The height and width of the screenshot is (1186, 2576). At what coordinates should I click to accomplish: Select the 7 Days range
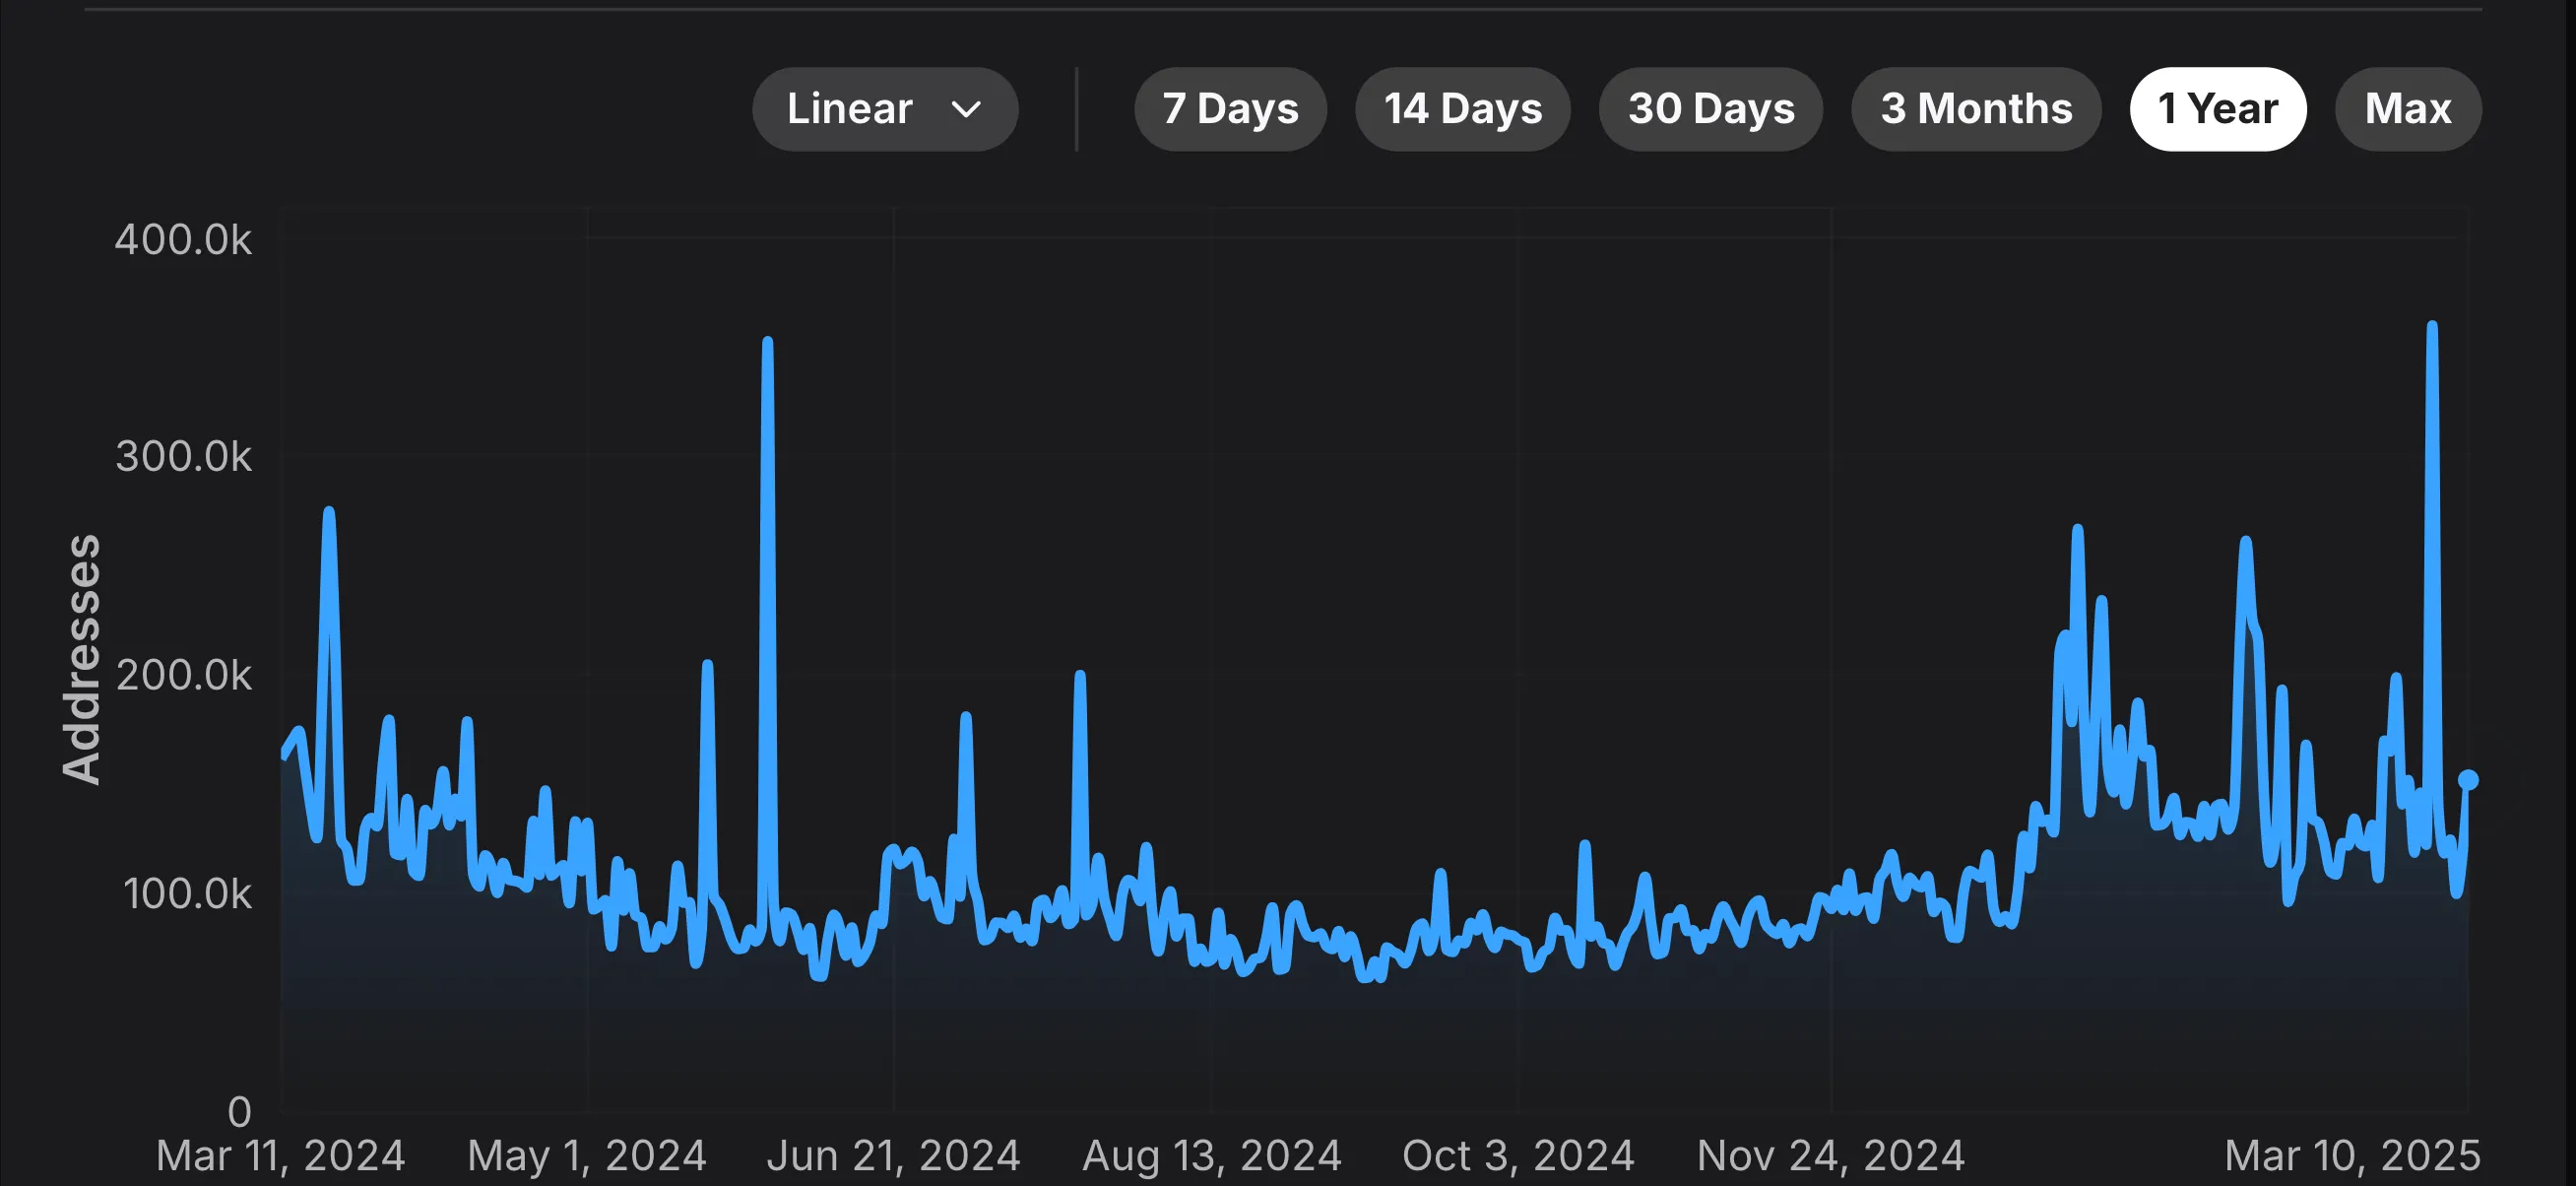coord(1230,109)
